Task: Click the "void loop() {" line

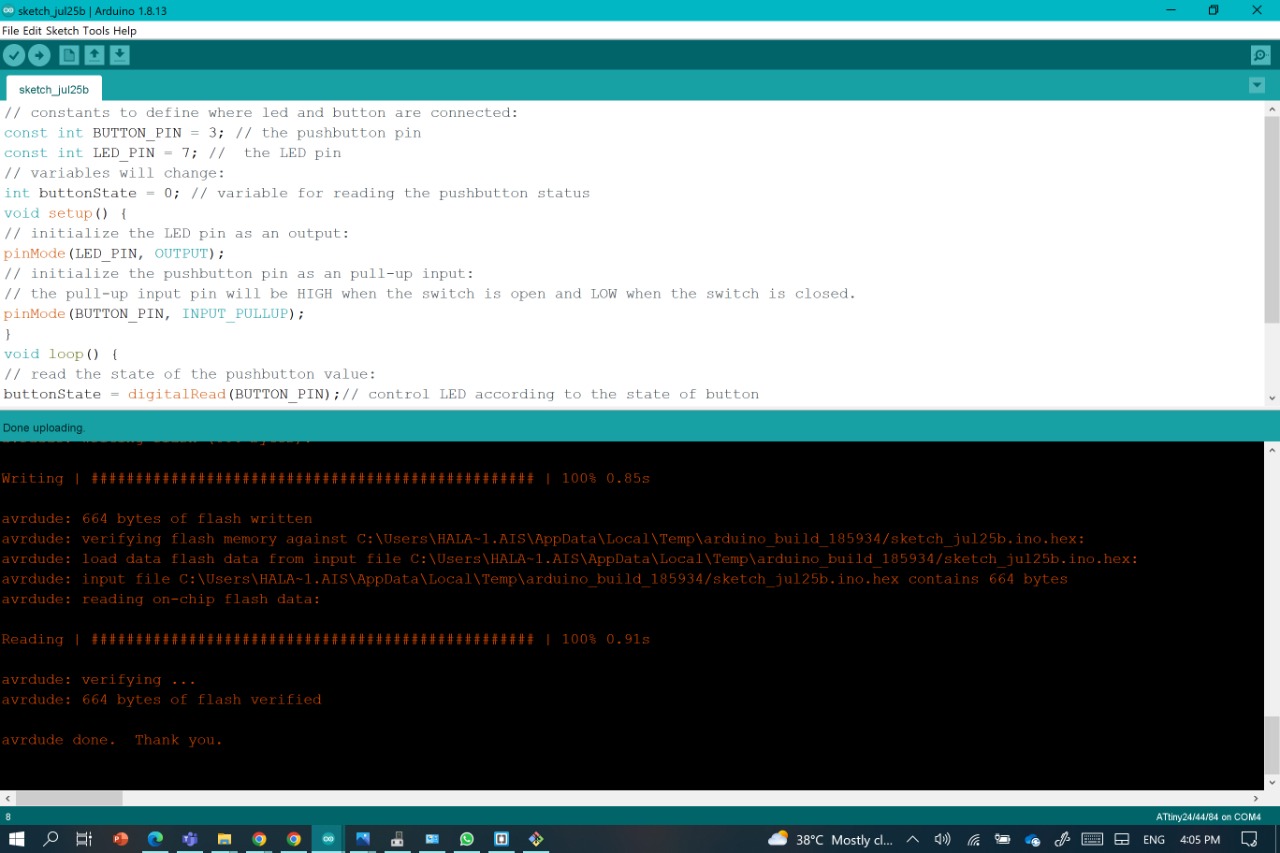Action: [x=61, y=354]
